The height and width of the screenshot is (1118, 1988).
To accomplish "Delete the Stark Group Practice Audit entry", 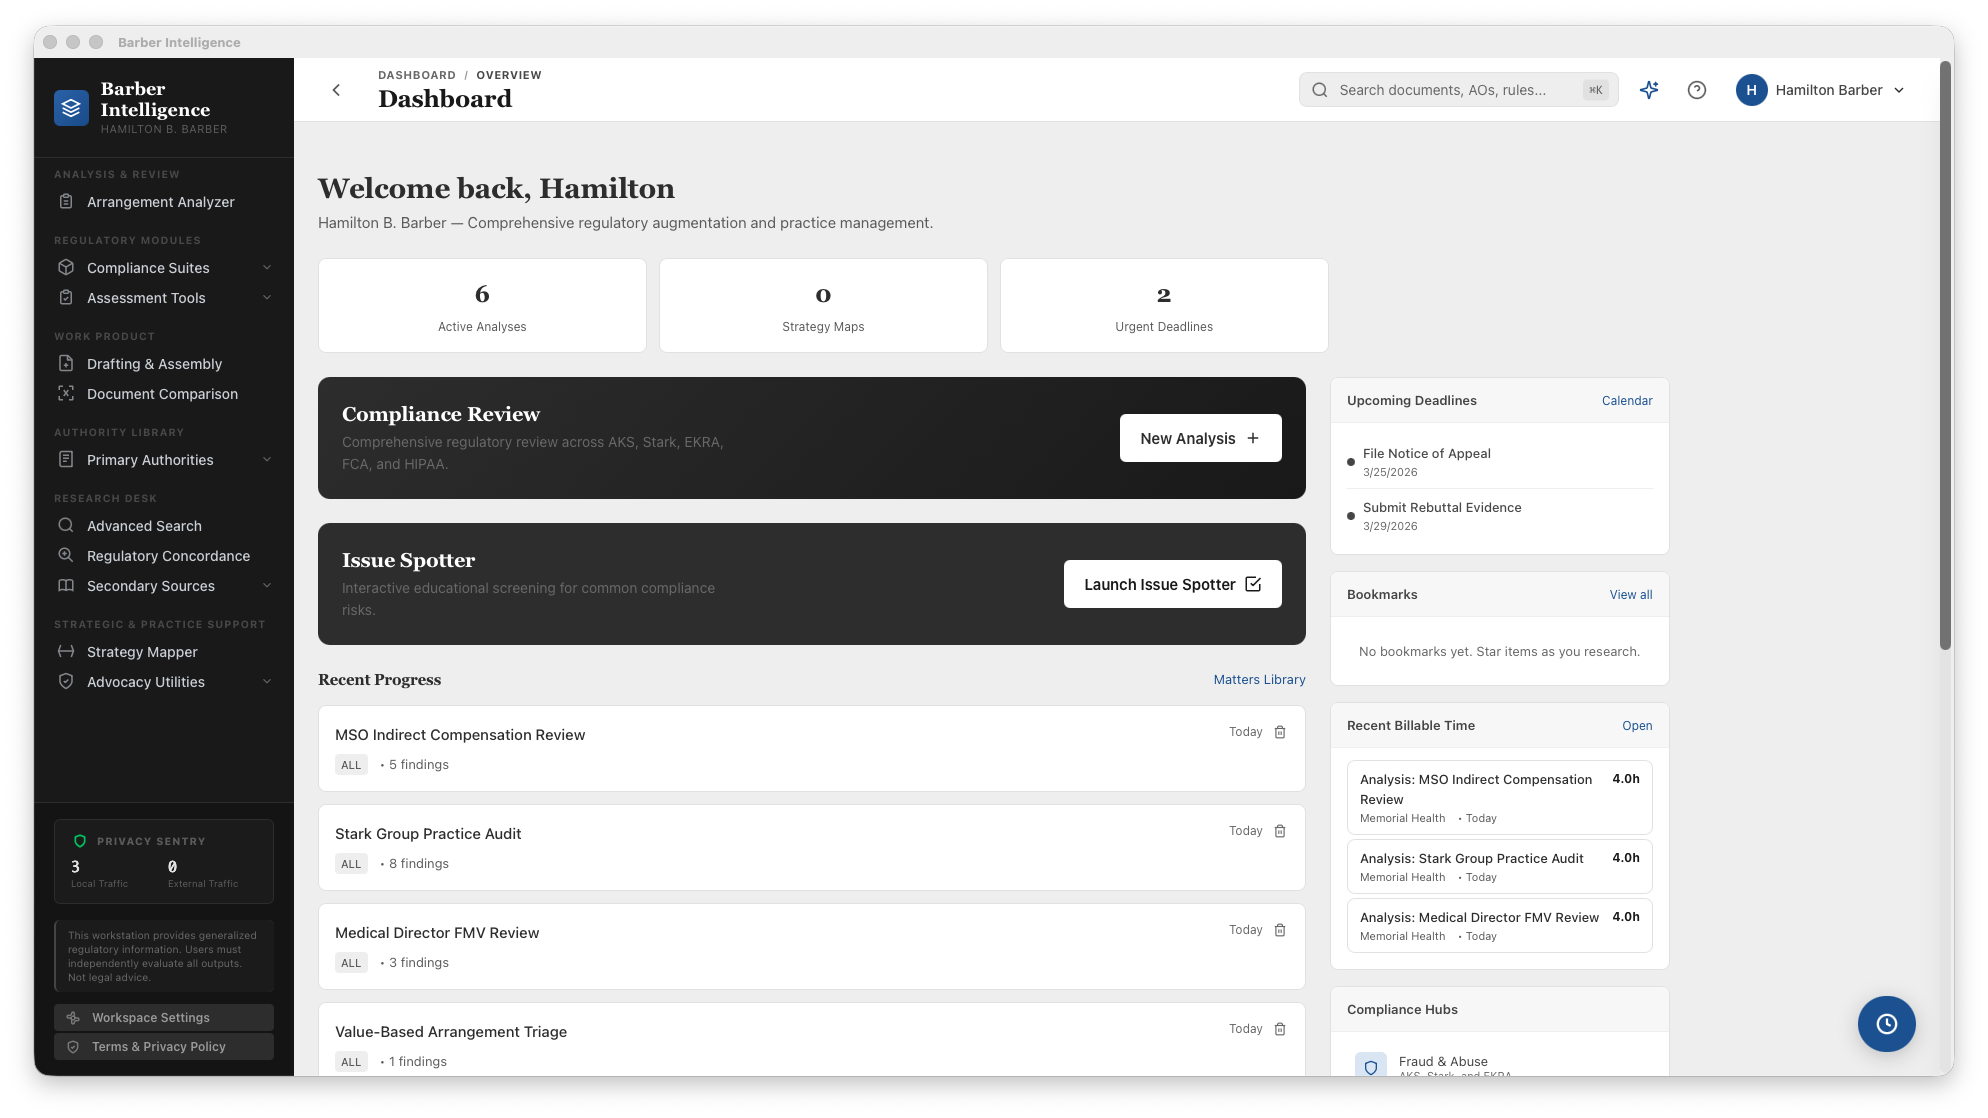I will pyautogui.click(x=1280, y=831).
